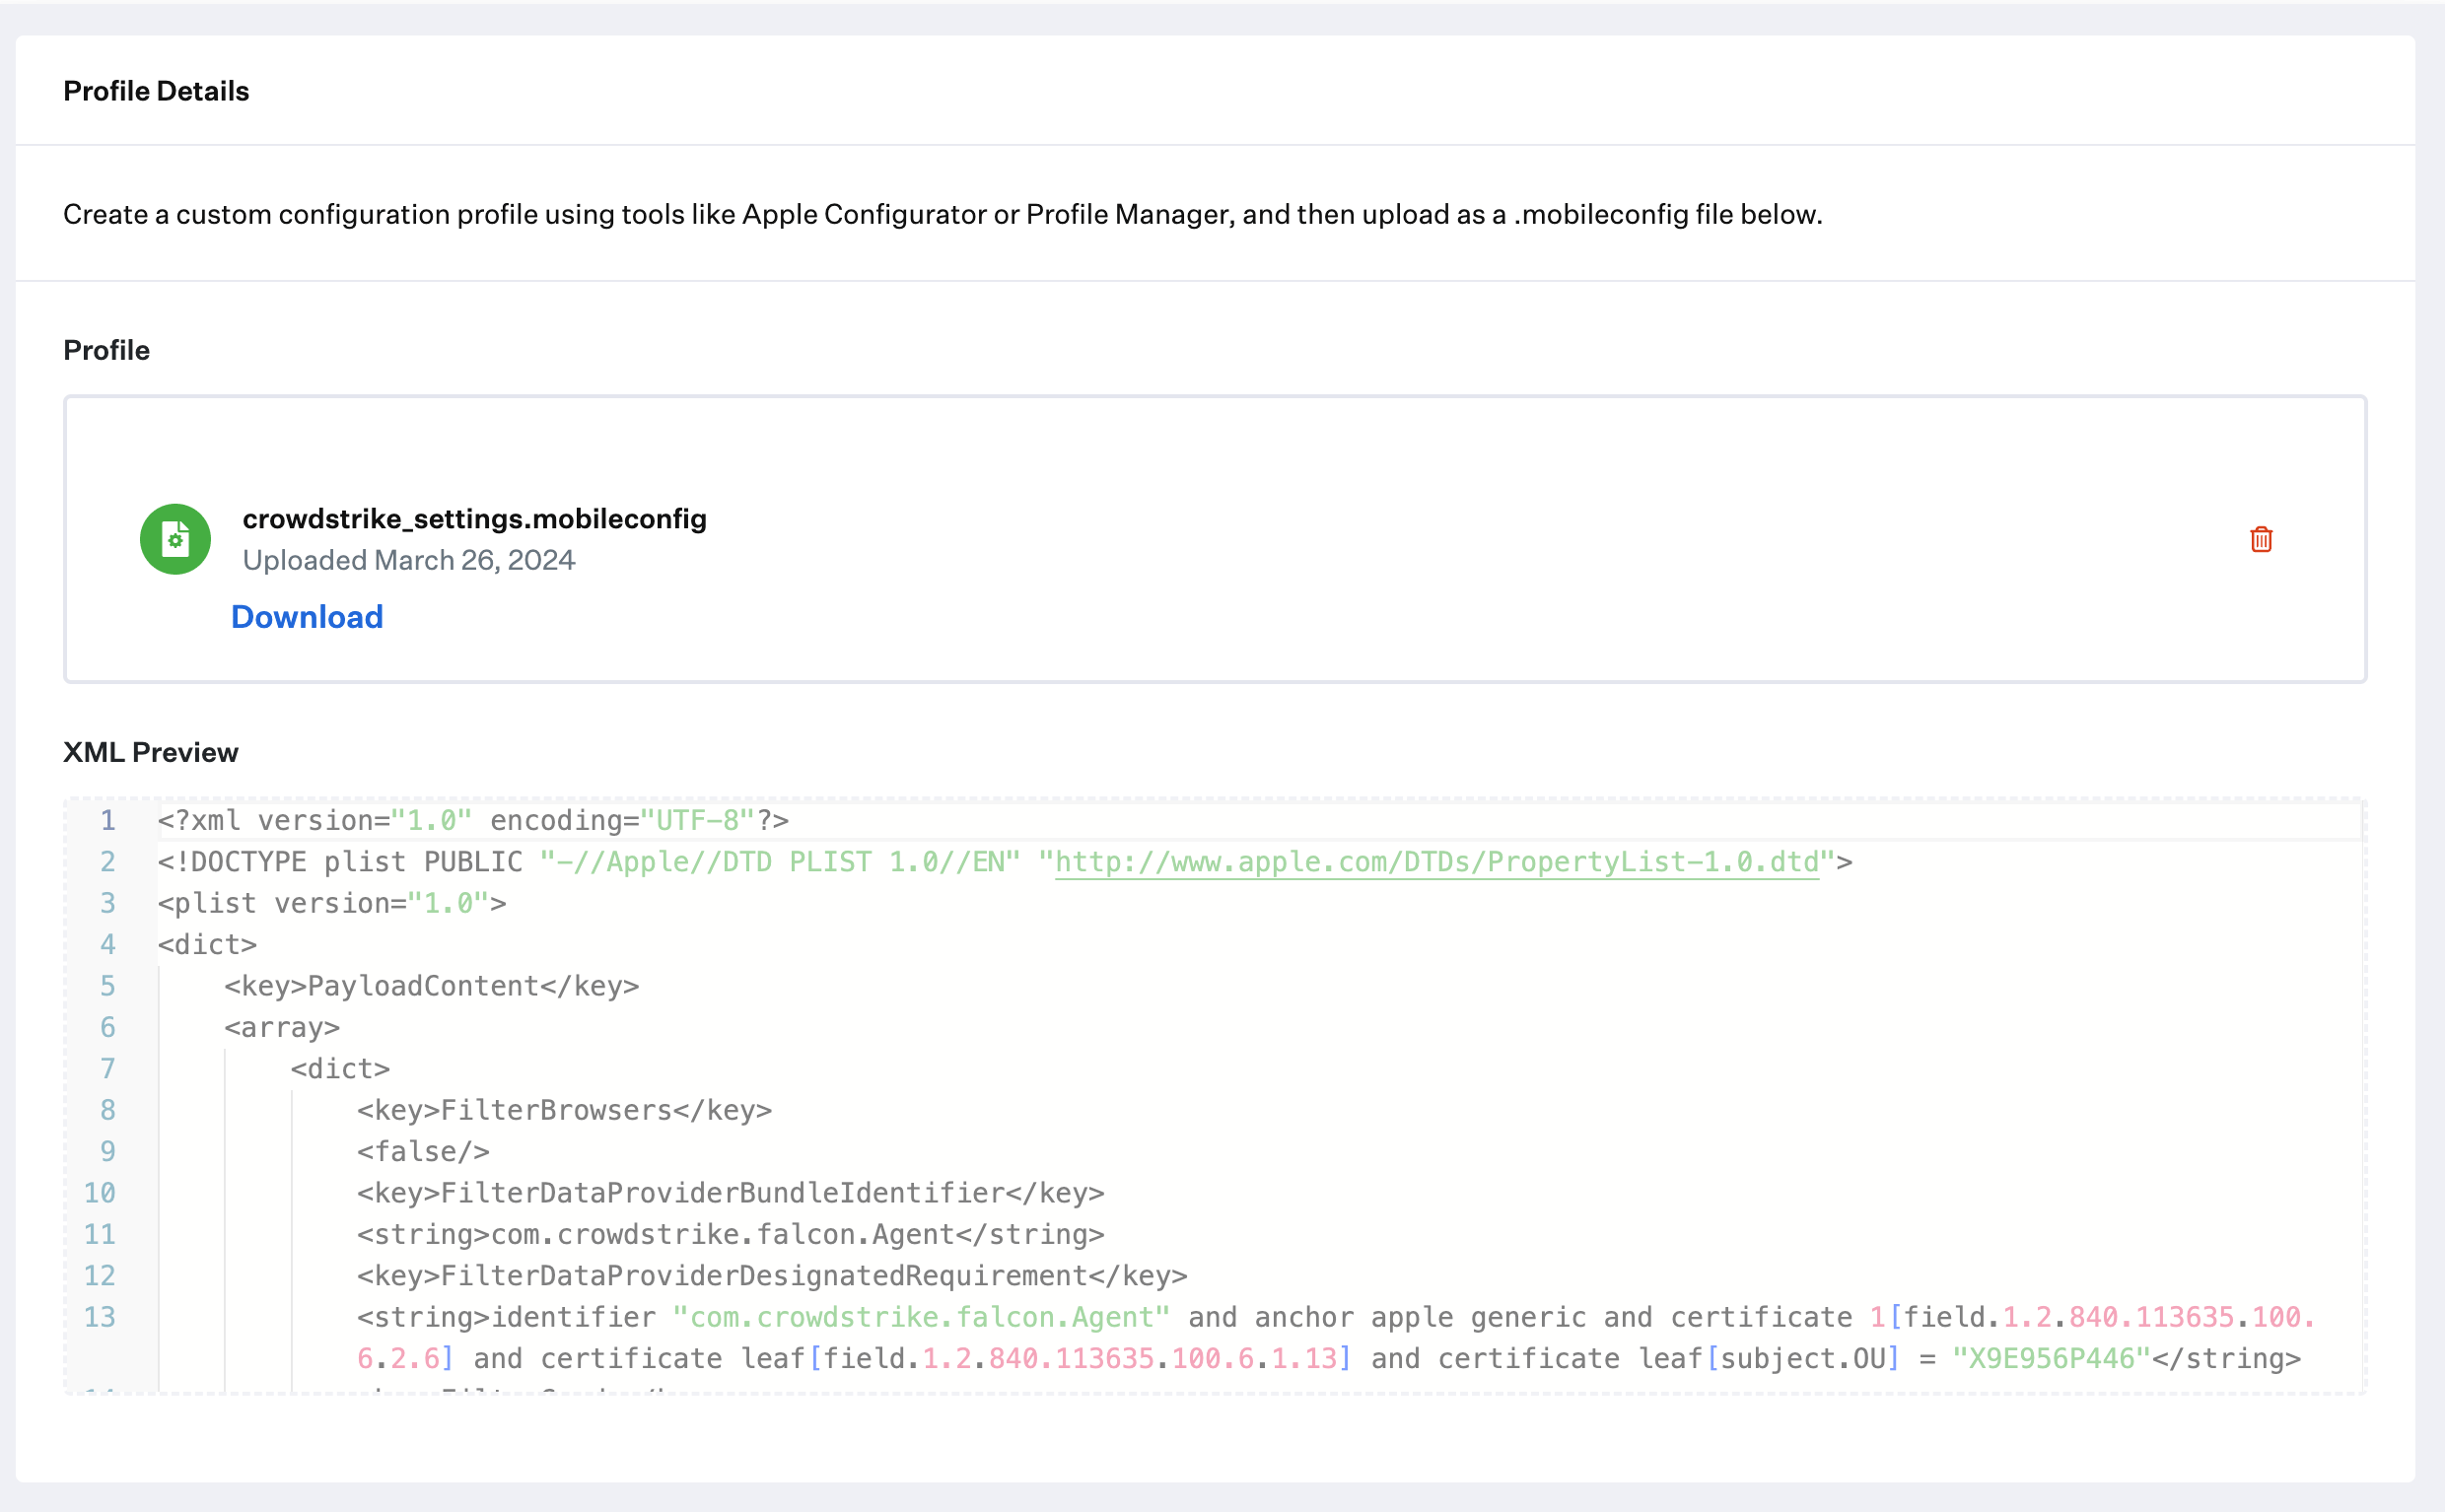Click the array tag on line 6
Screen dimensions: 2445x1512
coord(282,1028)
